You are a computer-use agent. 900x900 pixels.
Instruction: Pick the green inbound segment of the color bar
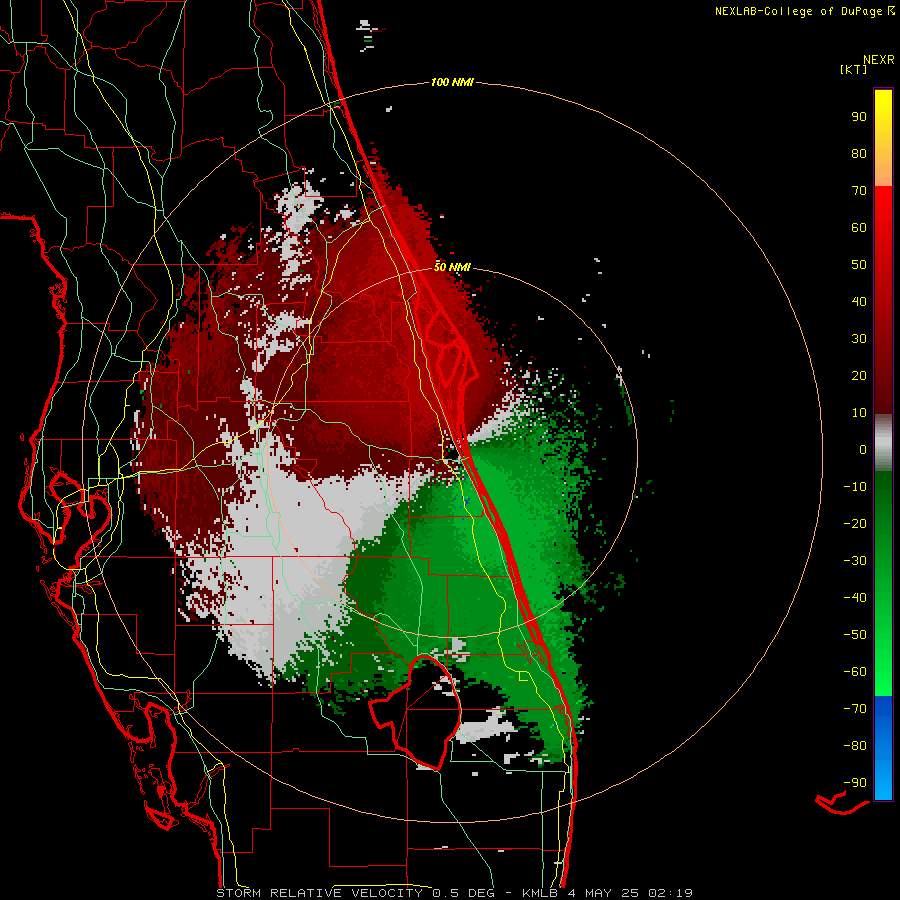pos(883,584)
